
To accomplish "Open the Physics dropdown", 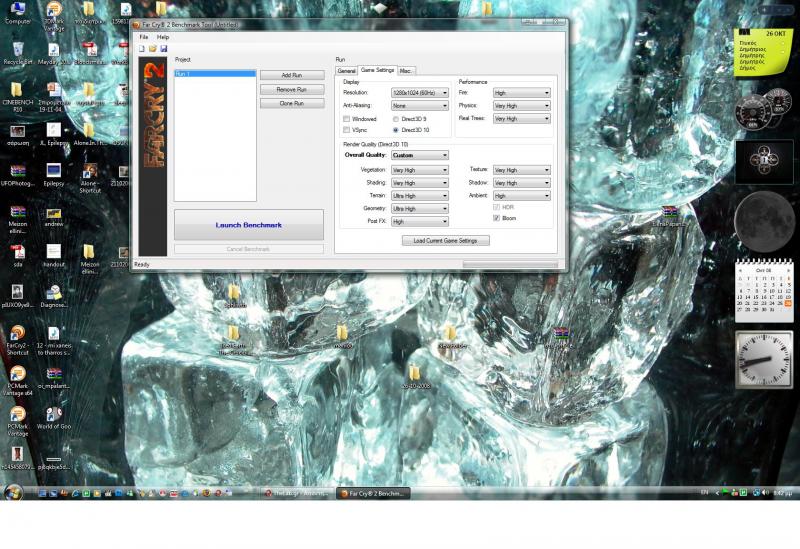I will (x=521, y=106).
